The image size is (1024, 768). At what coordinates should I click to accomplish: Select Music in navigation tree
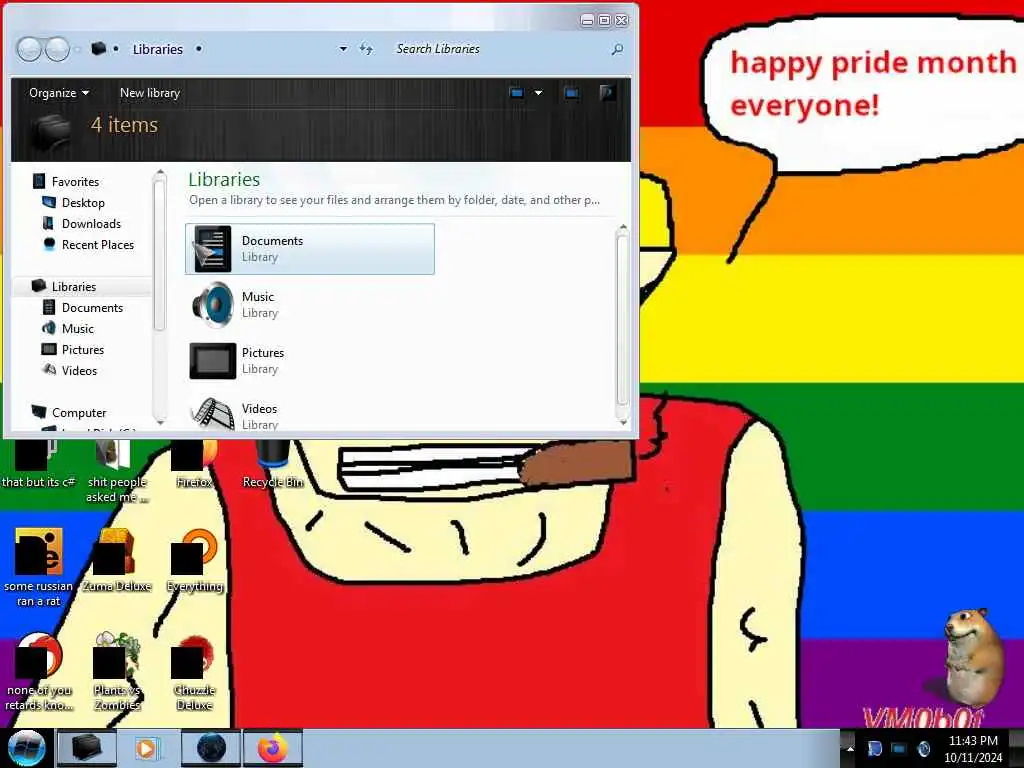pos(78,328)
